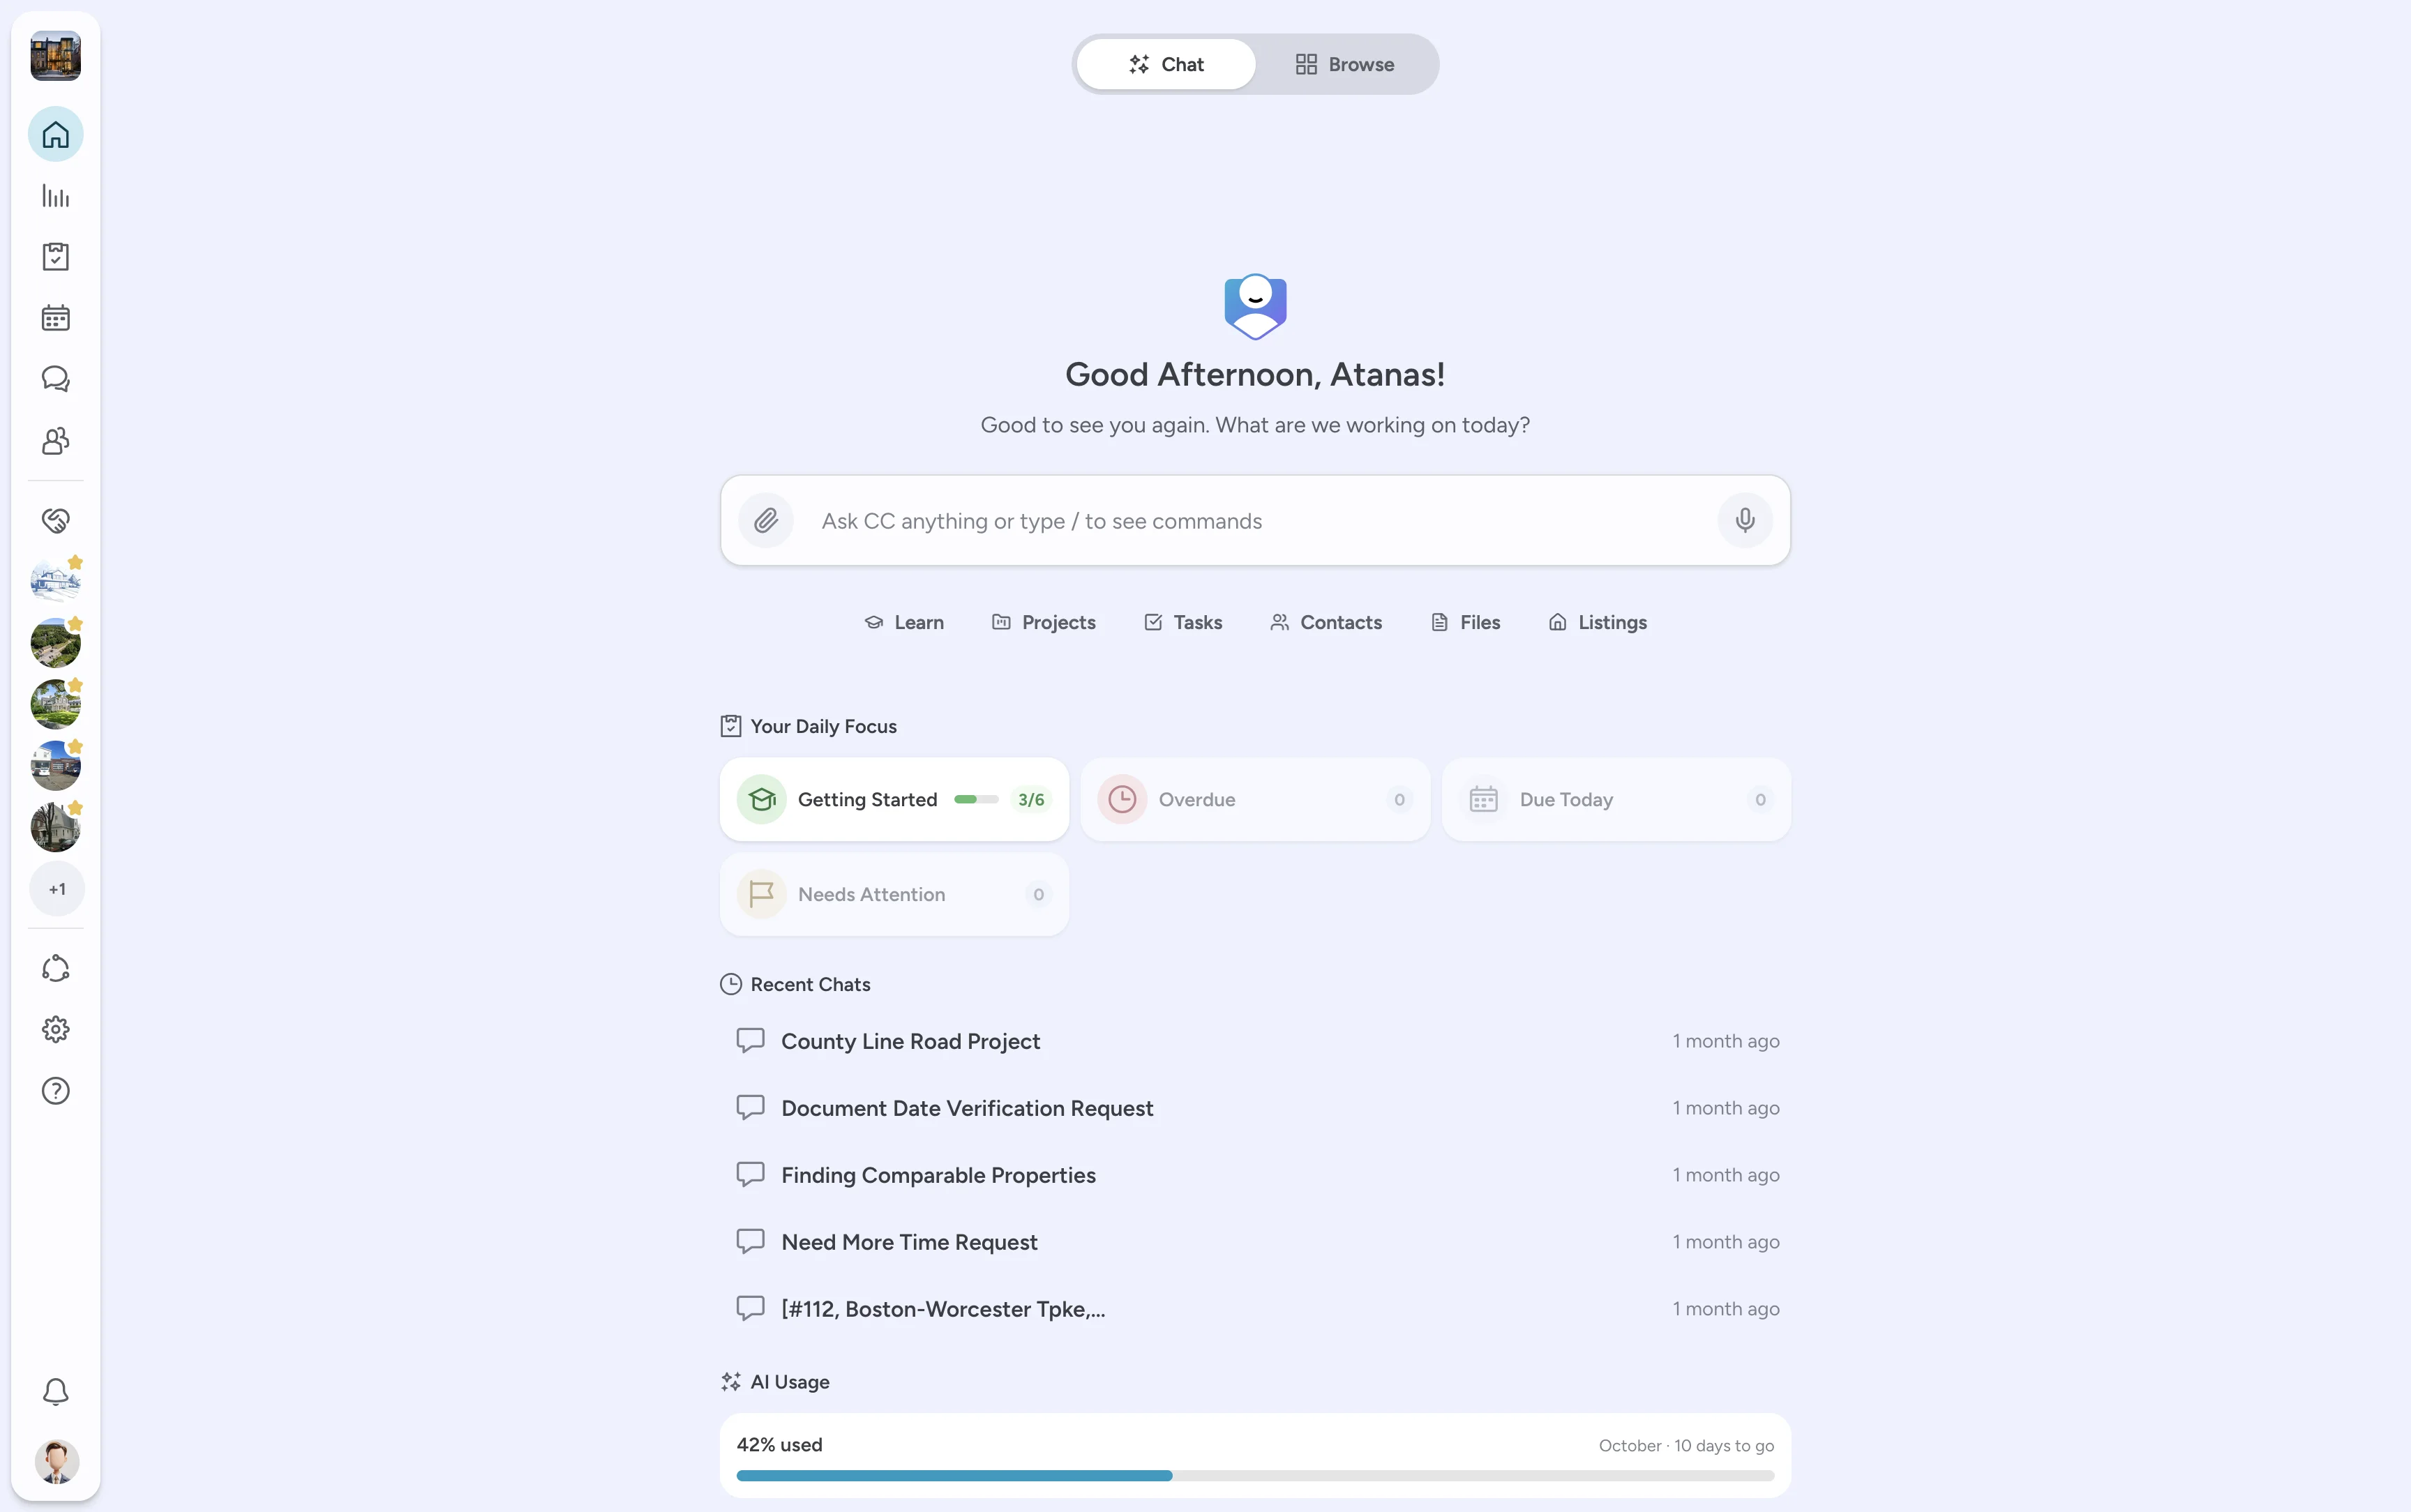
Task: Click the Learn shortcut
Action: (x=904, y=622)
